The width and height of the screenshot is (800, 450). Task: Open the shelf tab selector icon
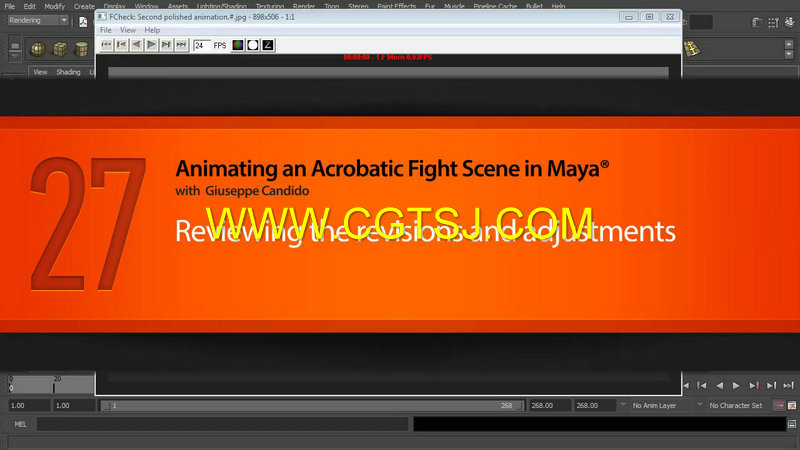(x=15, y=46)
